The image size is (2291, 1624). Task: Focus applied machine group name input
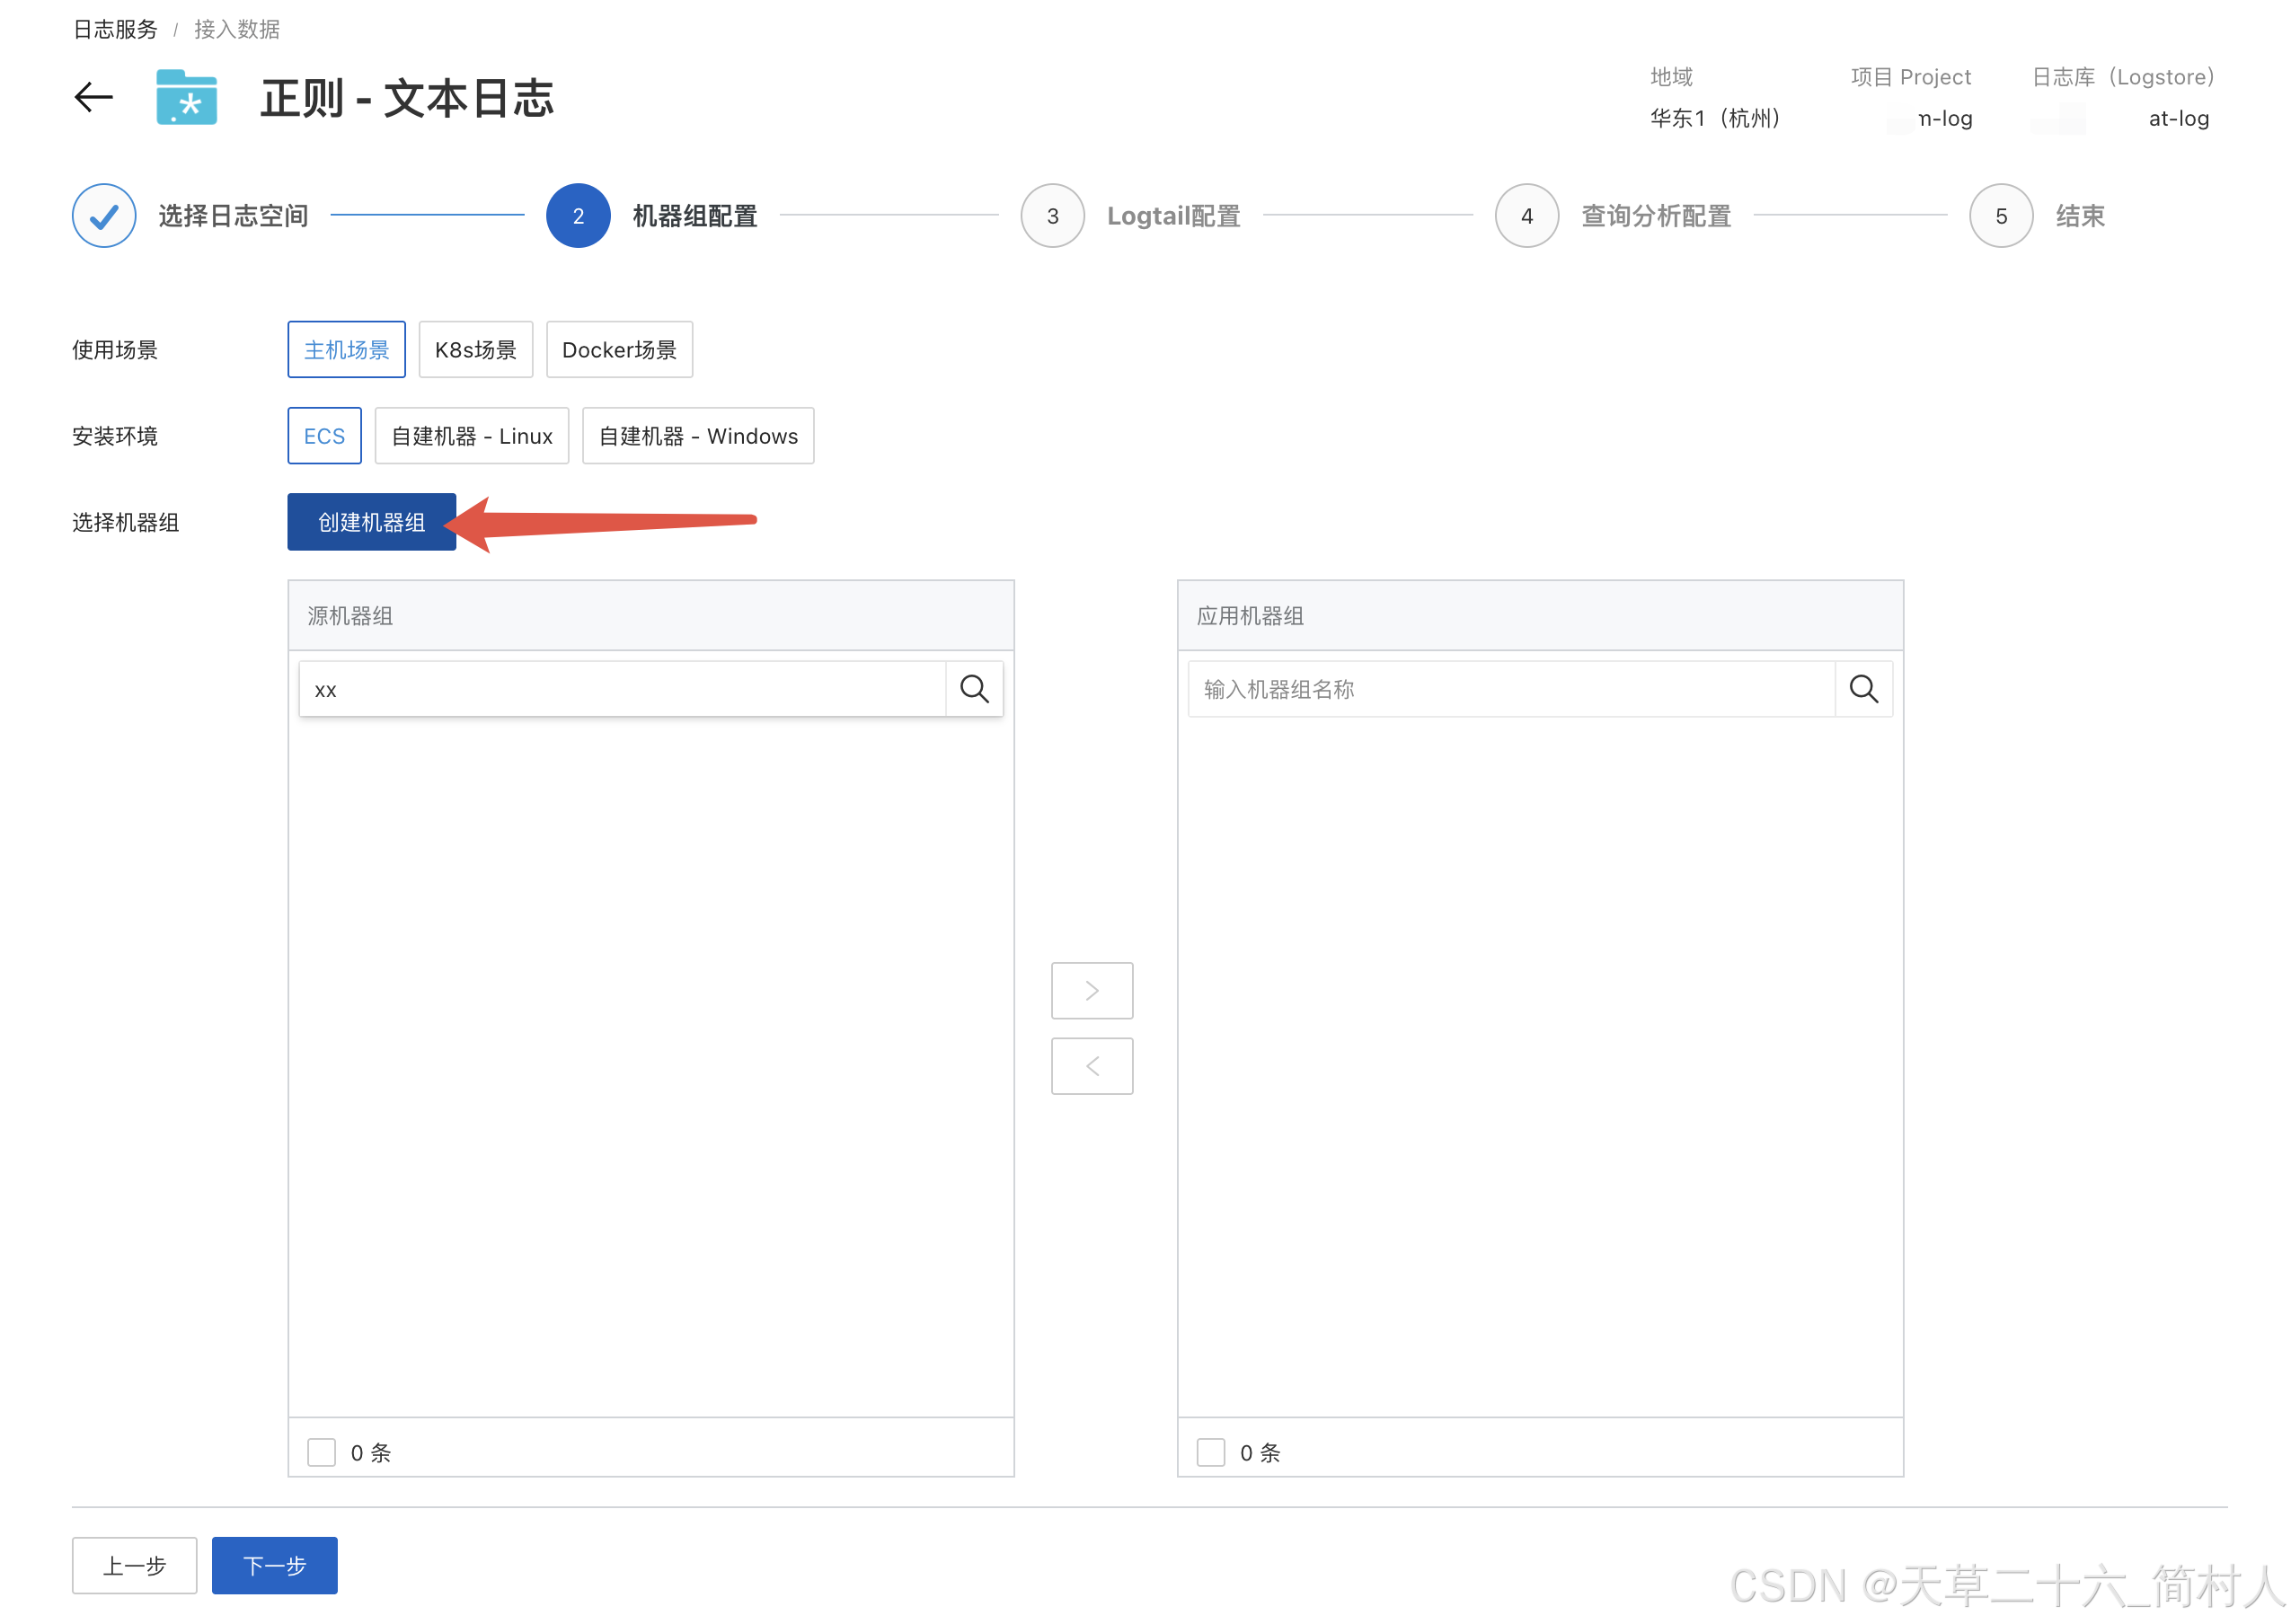tap(1510, 689)
